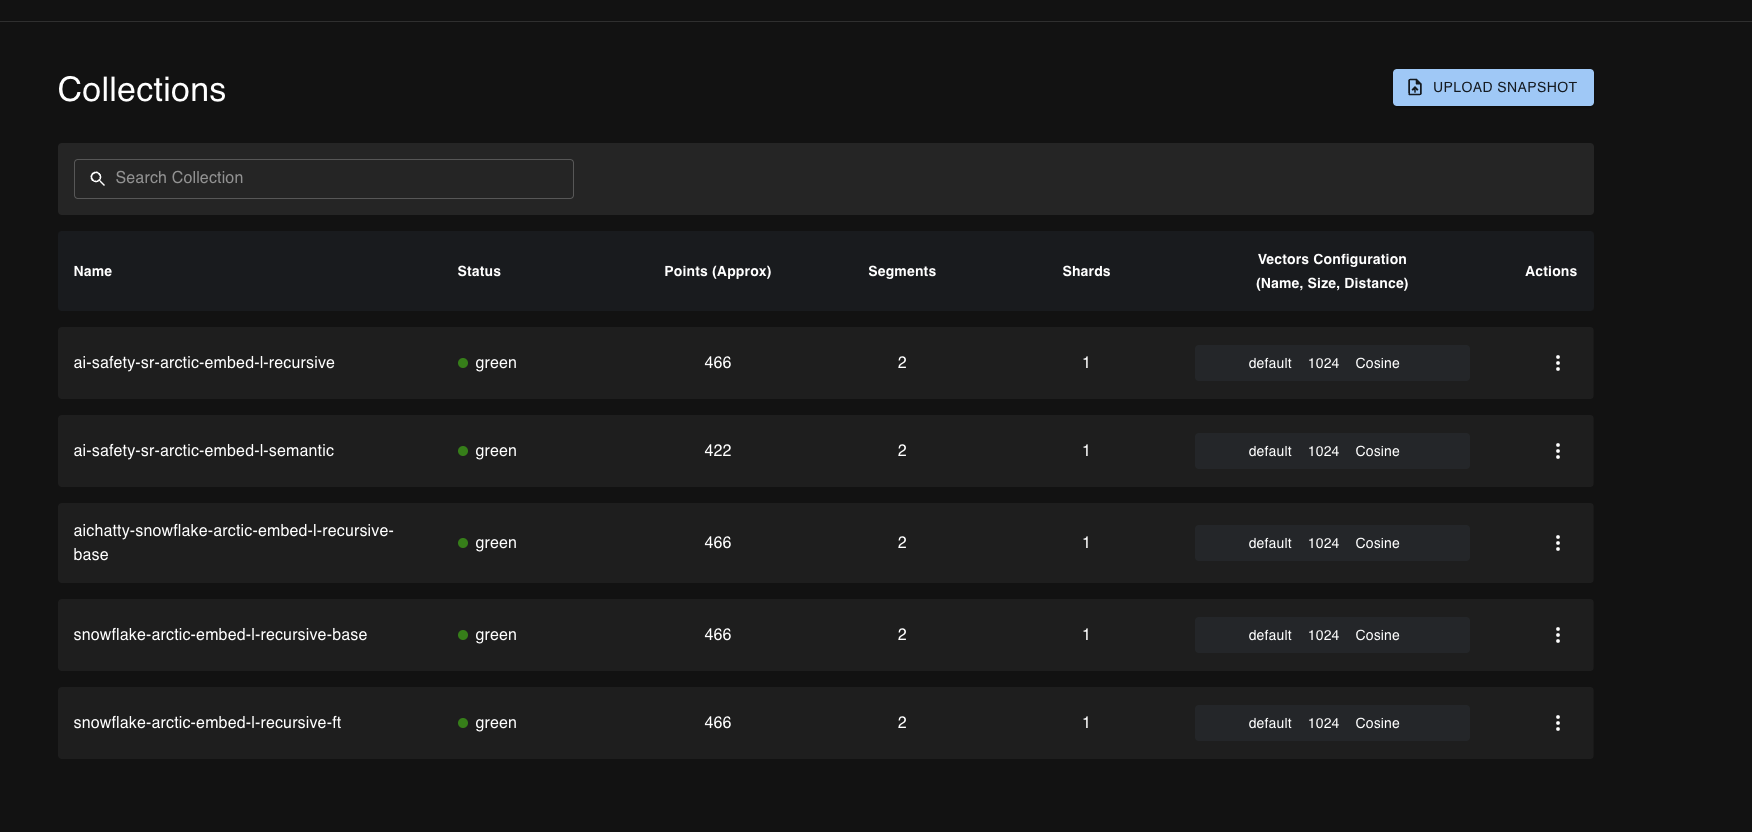
Task: Open ai-safety-sr-arctic-embed-l-recursive collection
Action: pyautogui.click(x=204, y=363)
